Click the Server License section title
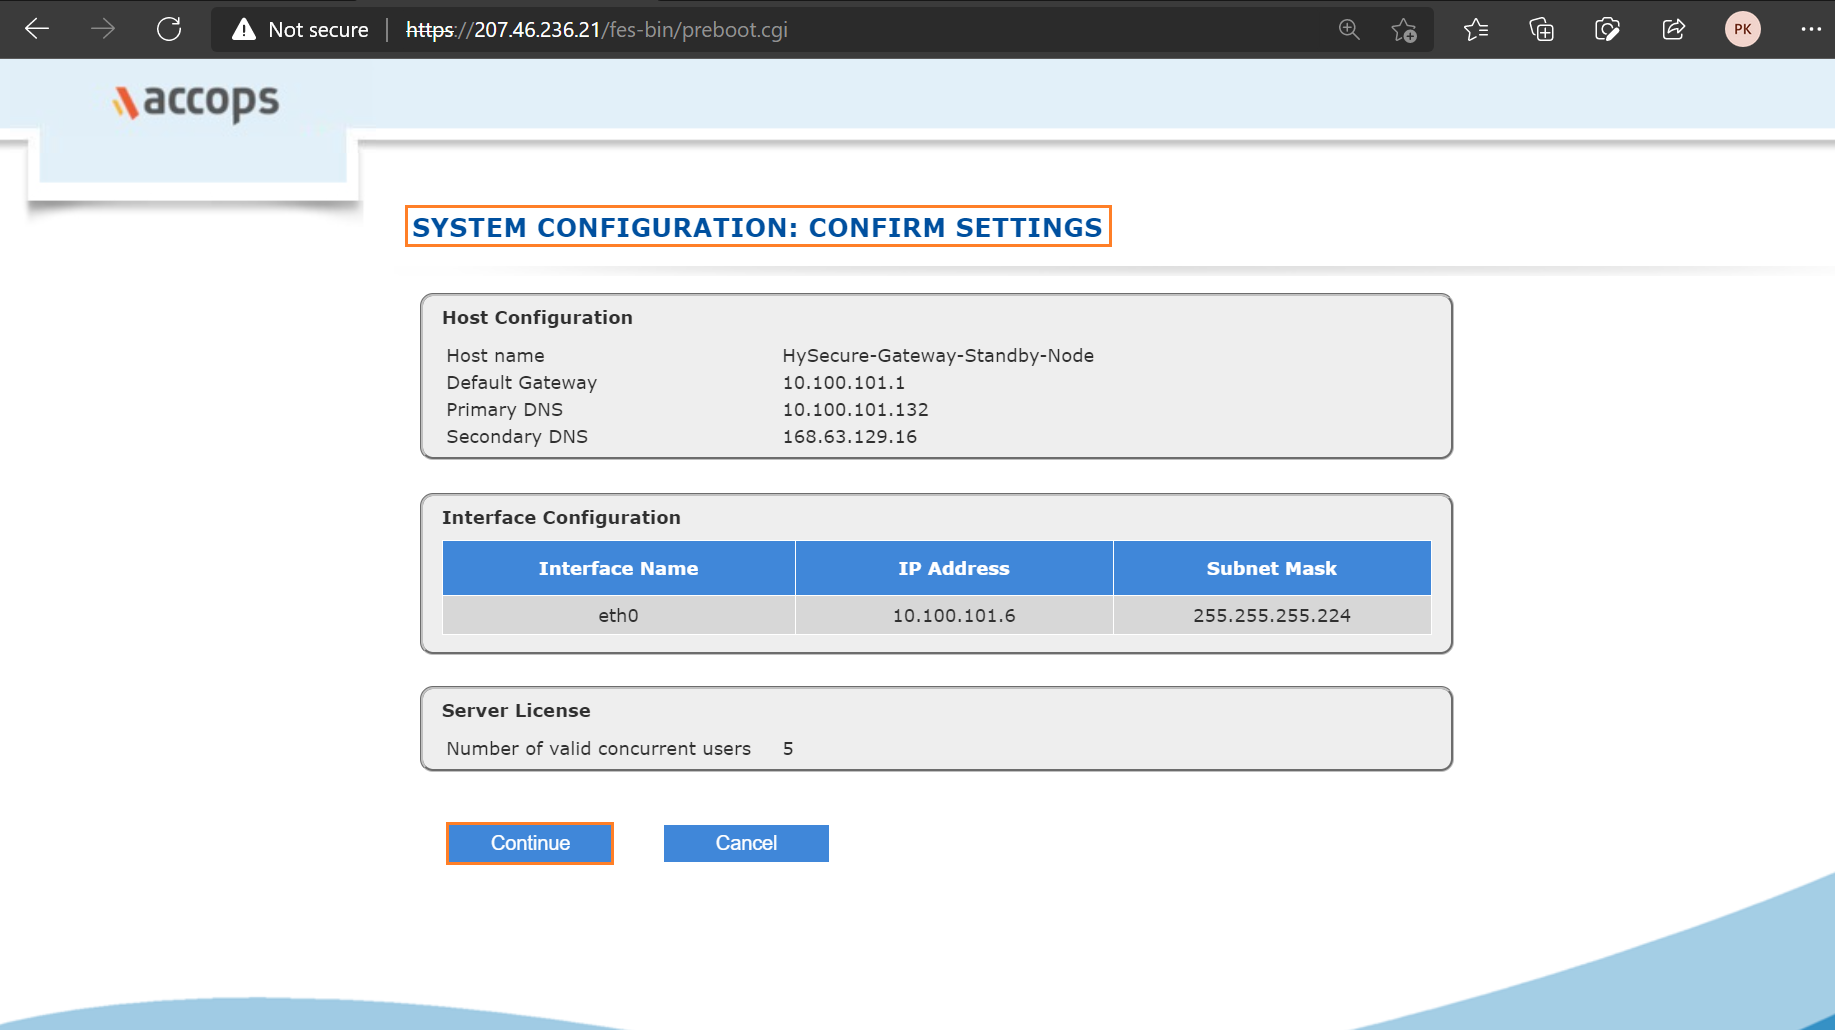 tap(516, 710)
